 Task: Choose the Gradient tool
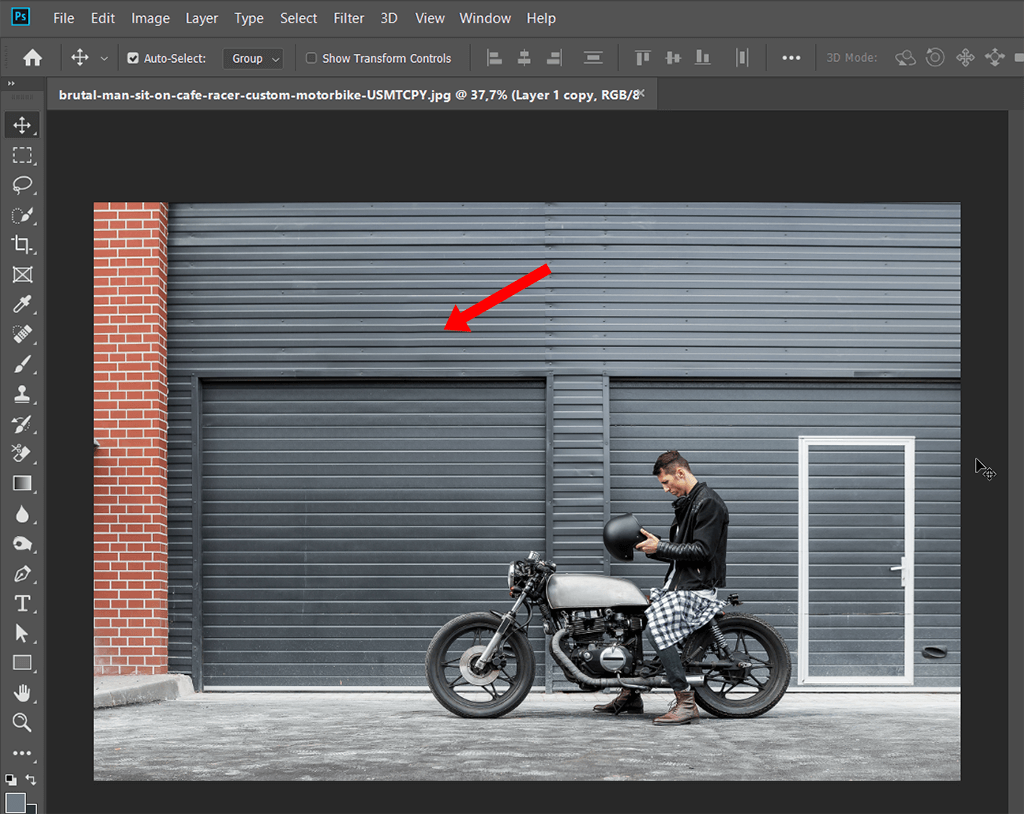click(22, 483)
